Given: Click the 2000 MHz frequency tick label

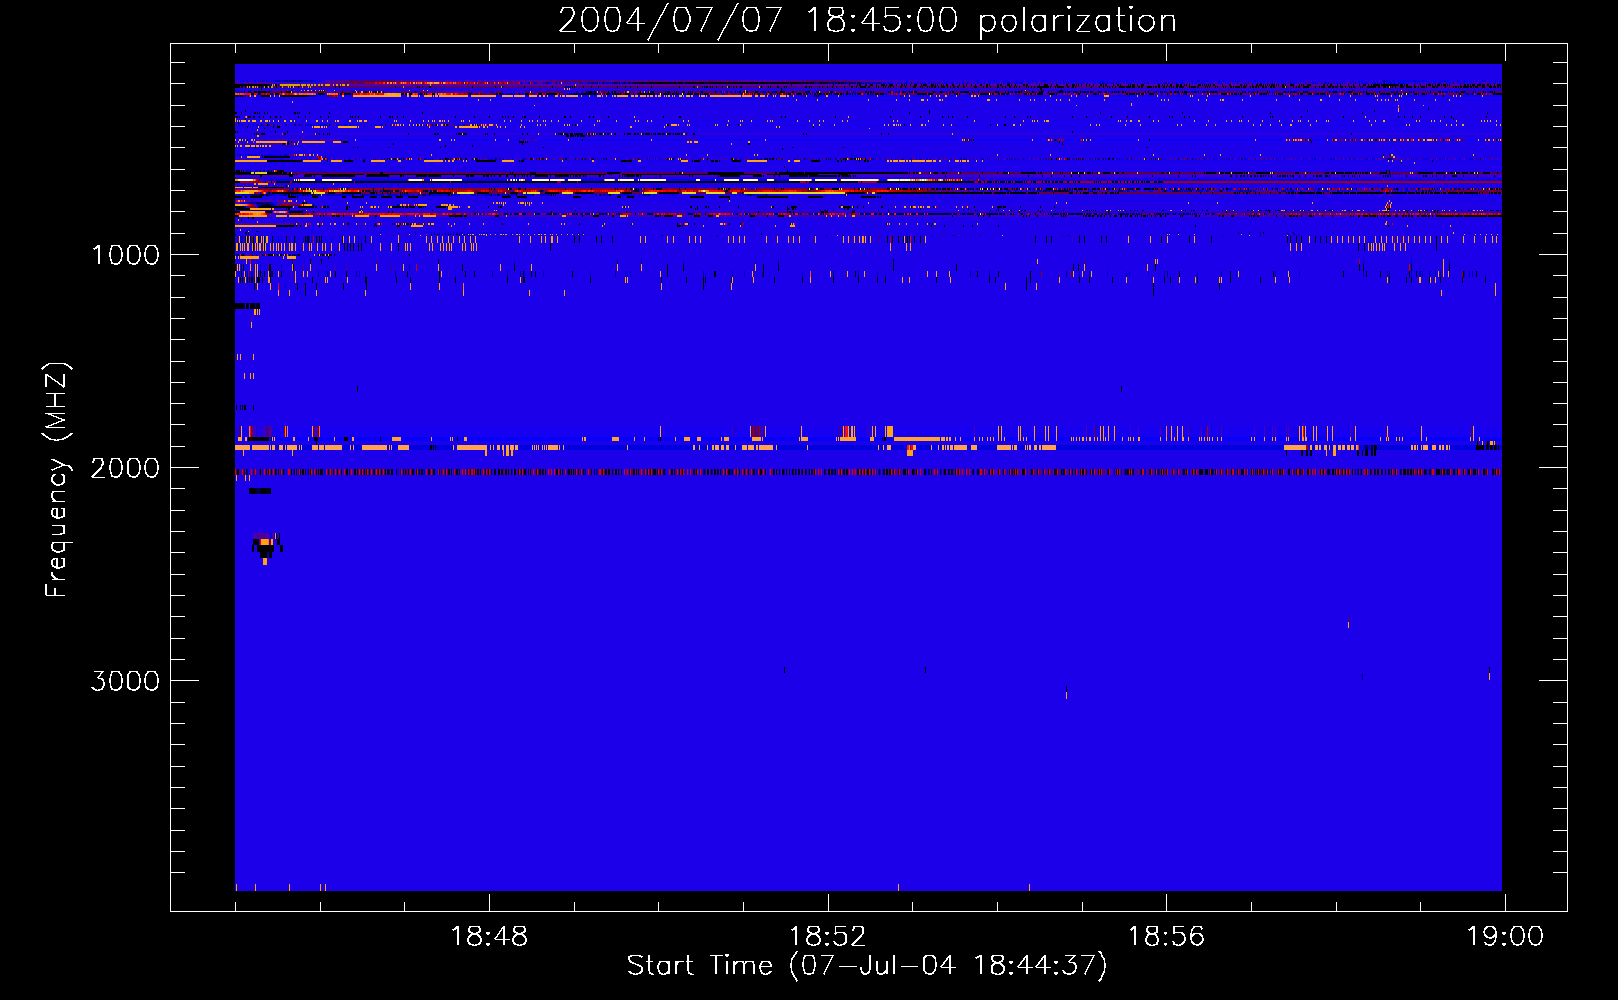Looking at the screenshot, I should tap(126, 468).
